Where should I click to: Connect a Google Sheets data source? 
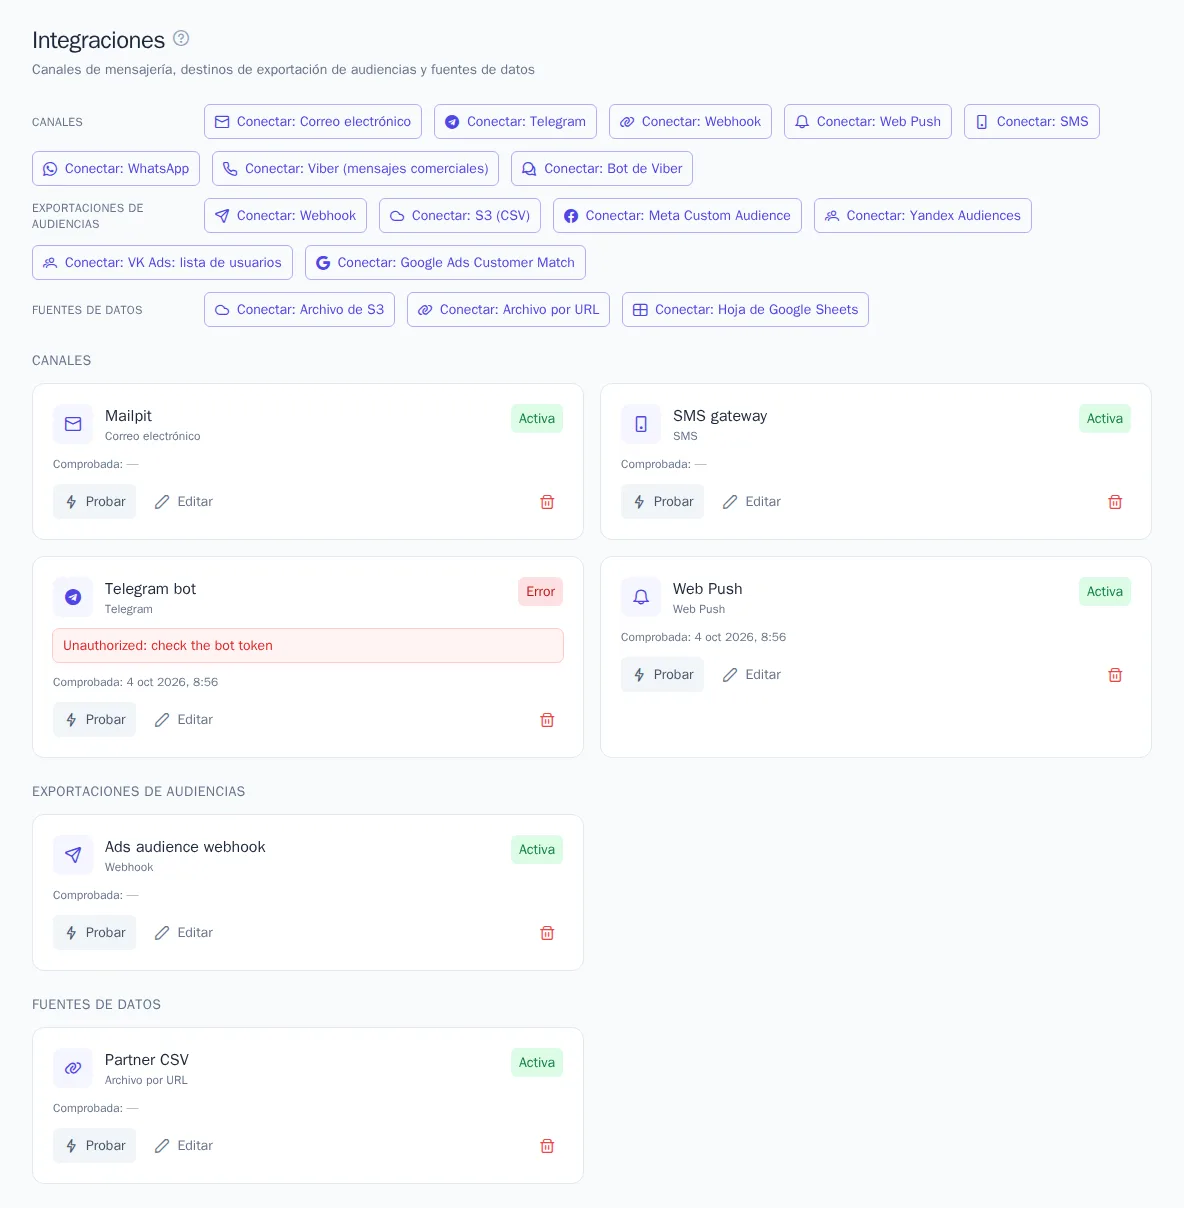[x=745, y=309]
